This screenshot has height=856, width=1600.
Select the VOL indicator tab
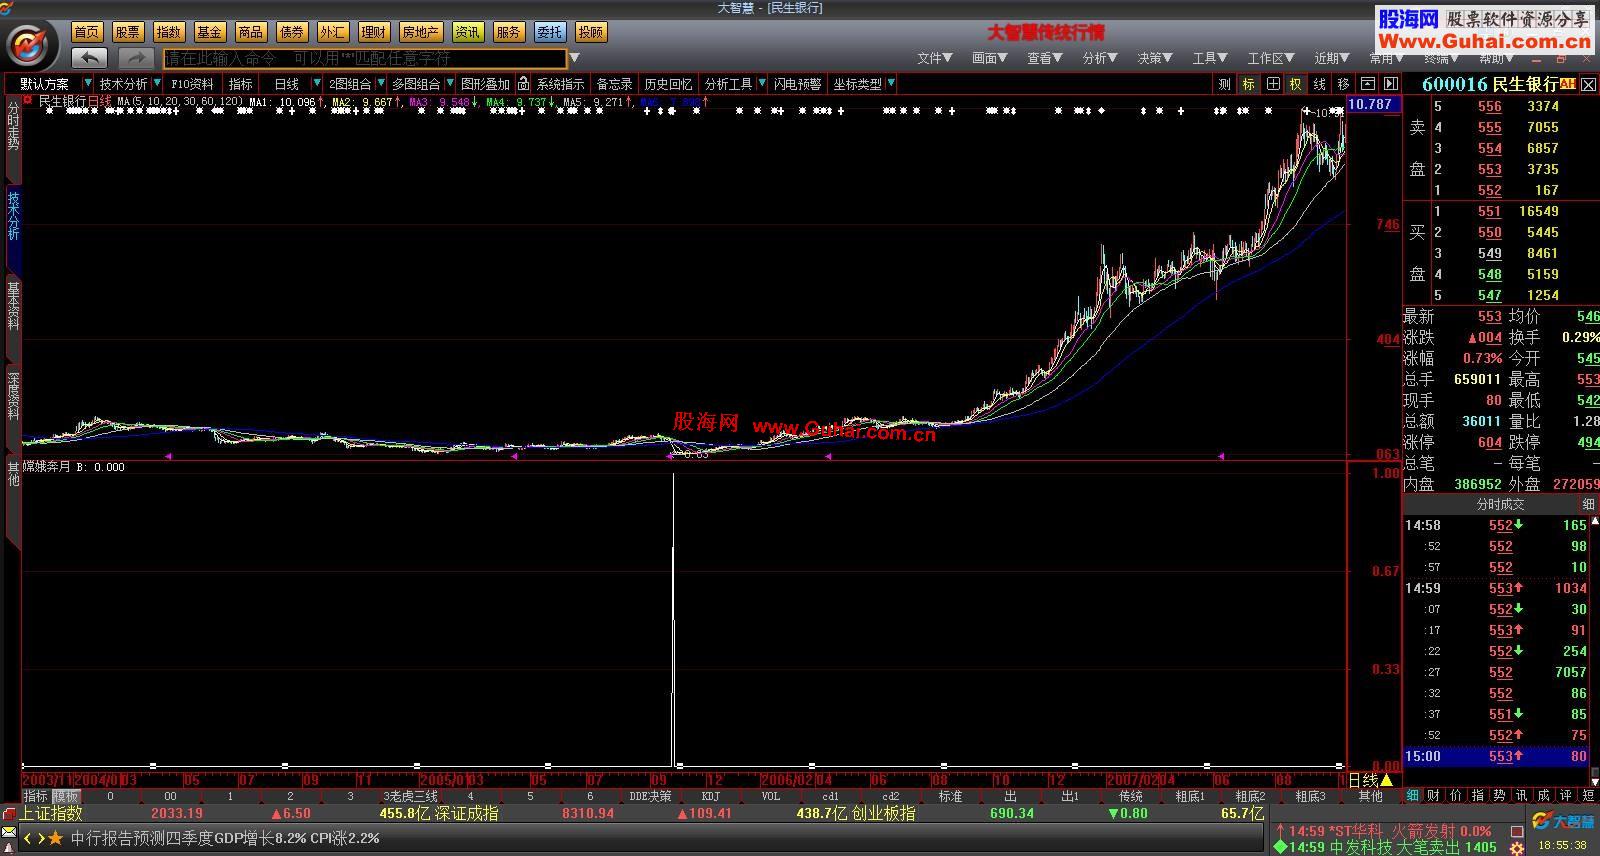[770, 796]
